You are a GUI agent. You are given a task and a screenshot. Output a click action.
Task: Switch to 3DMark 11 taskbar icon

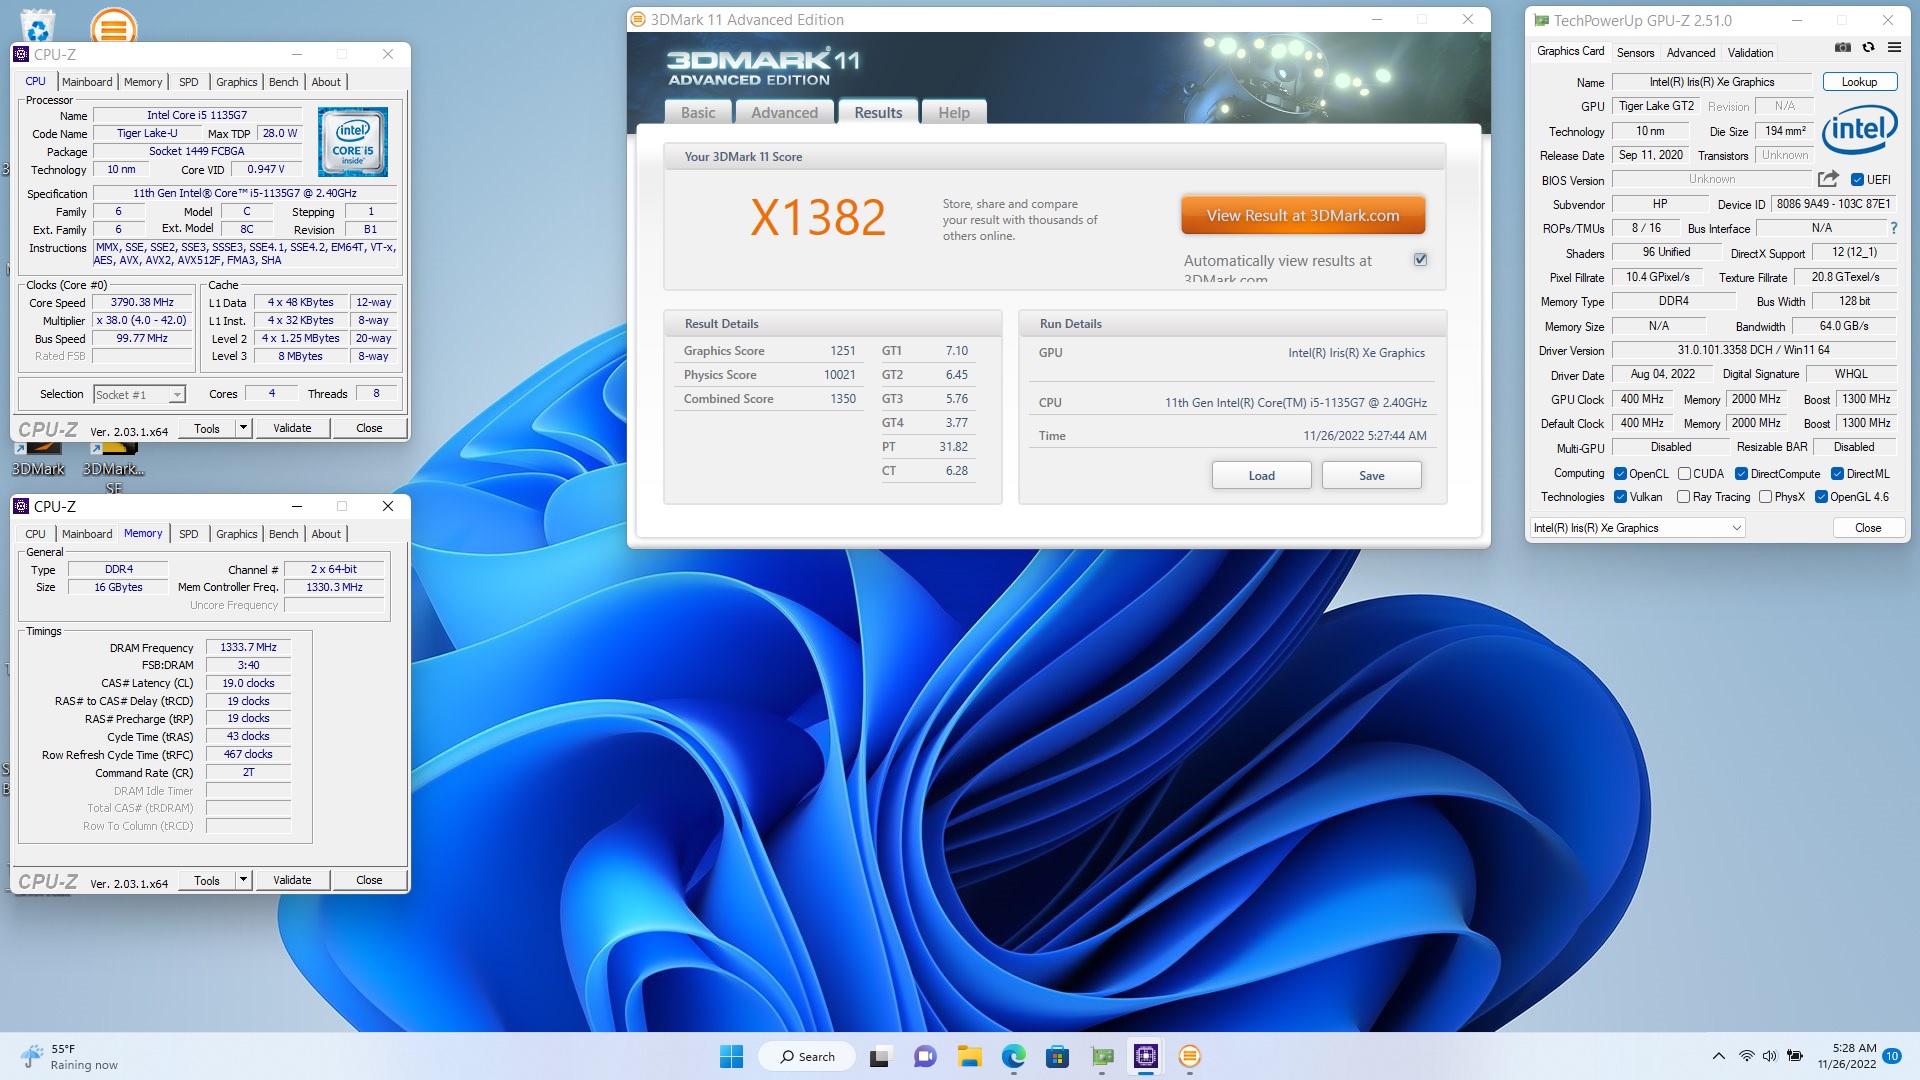1190,1056
